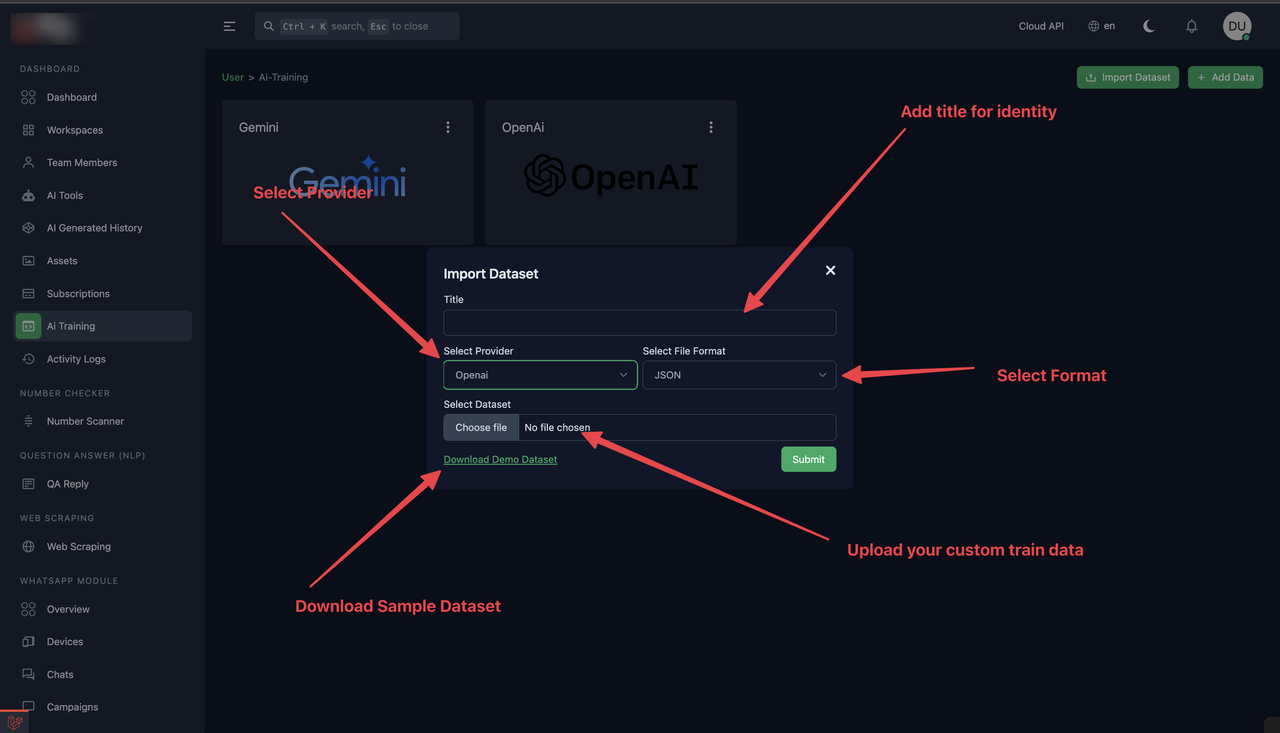Click the Campaigns icon in sidebar
Image resolution: width=1280 pixels, height=733 pixels.
28,707
